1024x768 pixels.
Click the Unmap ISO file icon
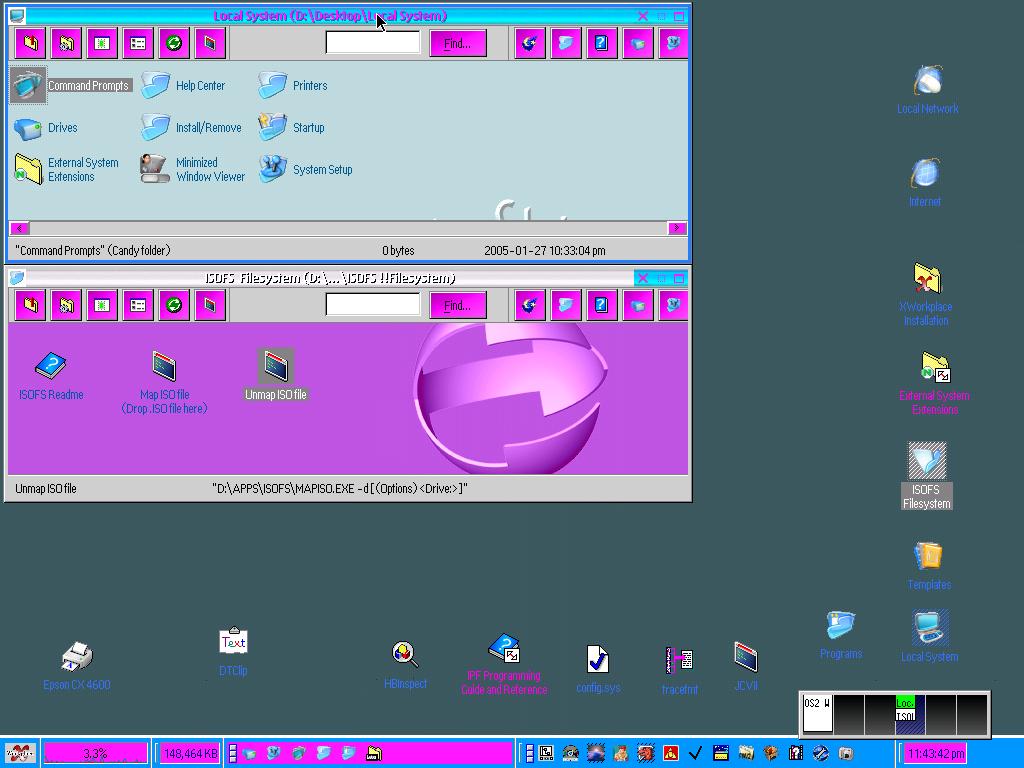(276, 367)
